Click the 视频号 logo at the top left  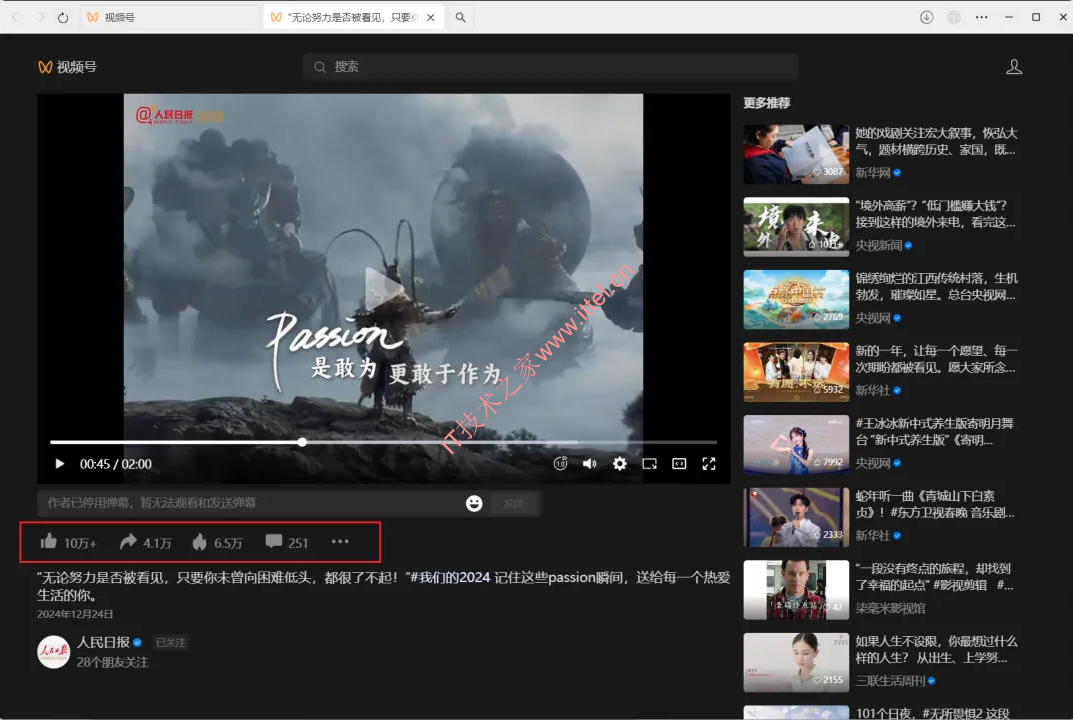pos(67,67)
